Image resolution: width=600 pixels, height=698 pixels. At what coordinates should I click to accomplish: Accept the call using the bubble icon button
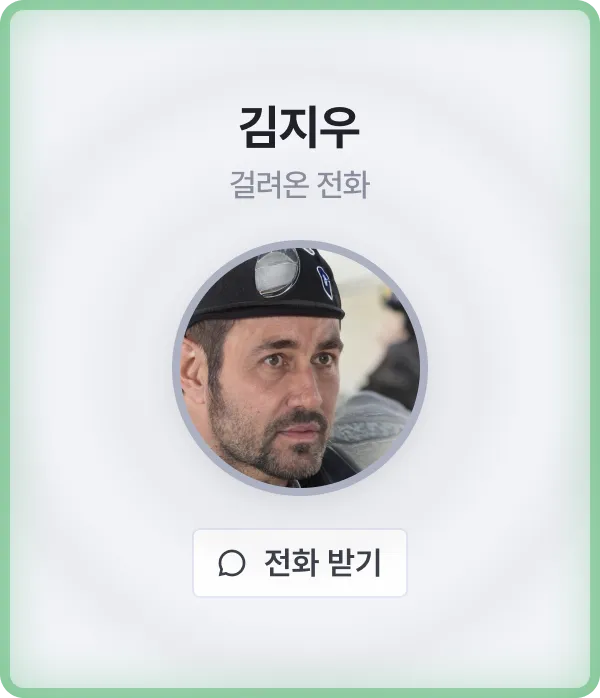click(300, 563)
